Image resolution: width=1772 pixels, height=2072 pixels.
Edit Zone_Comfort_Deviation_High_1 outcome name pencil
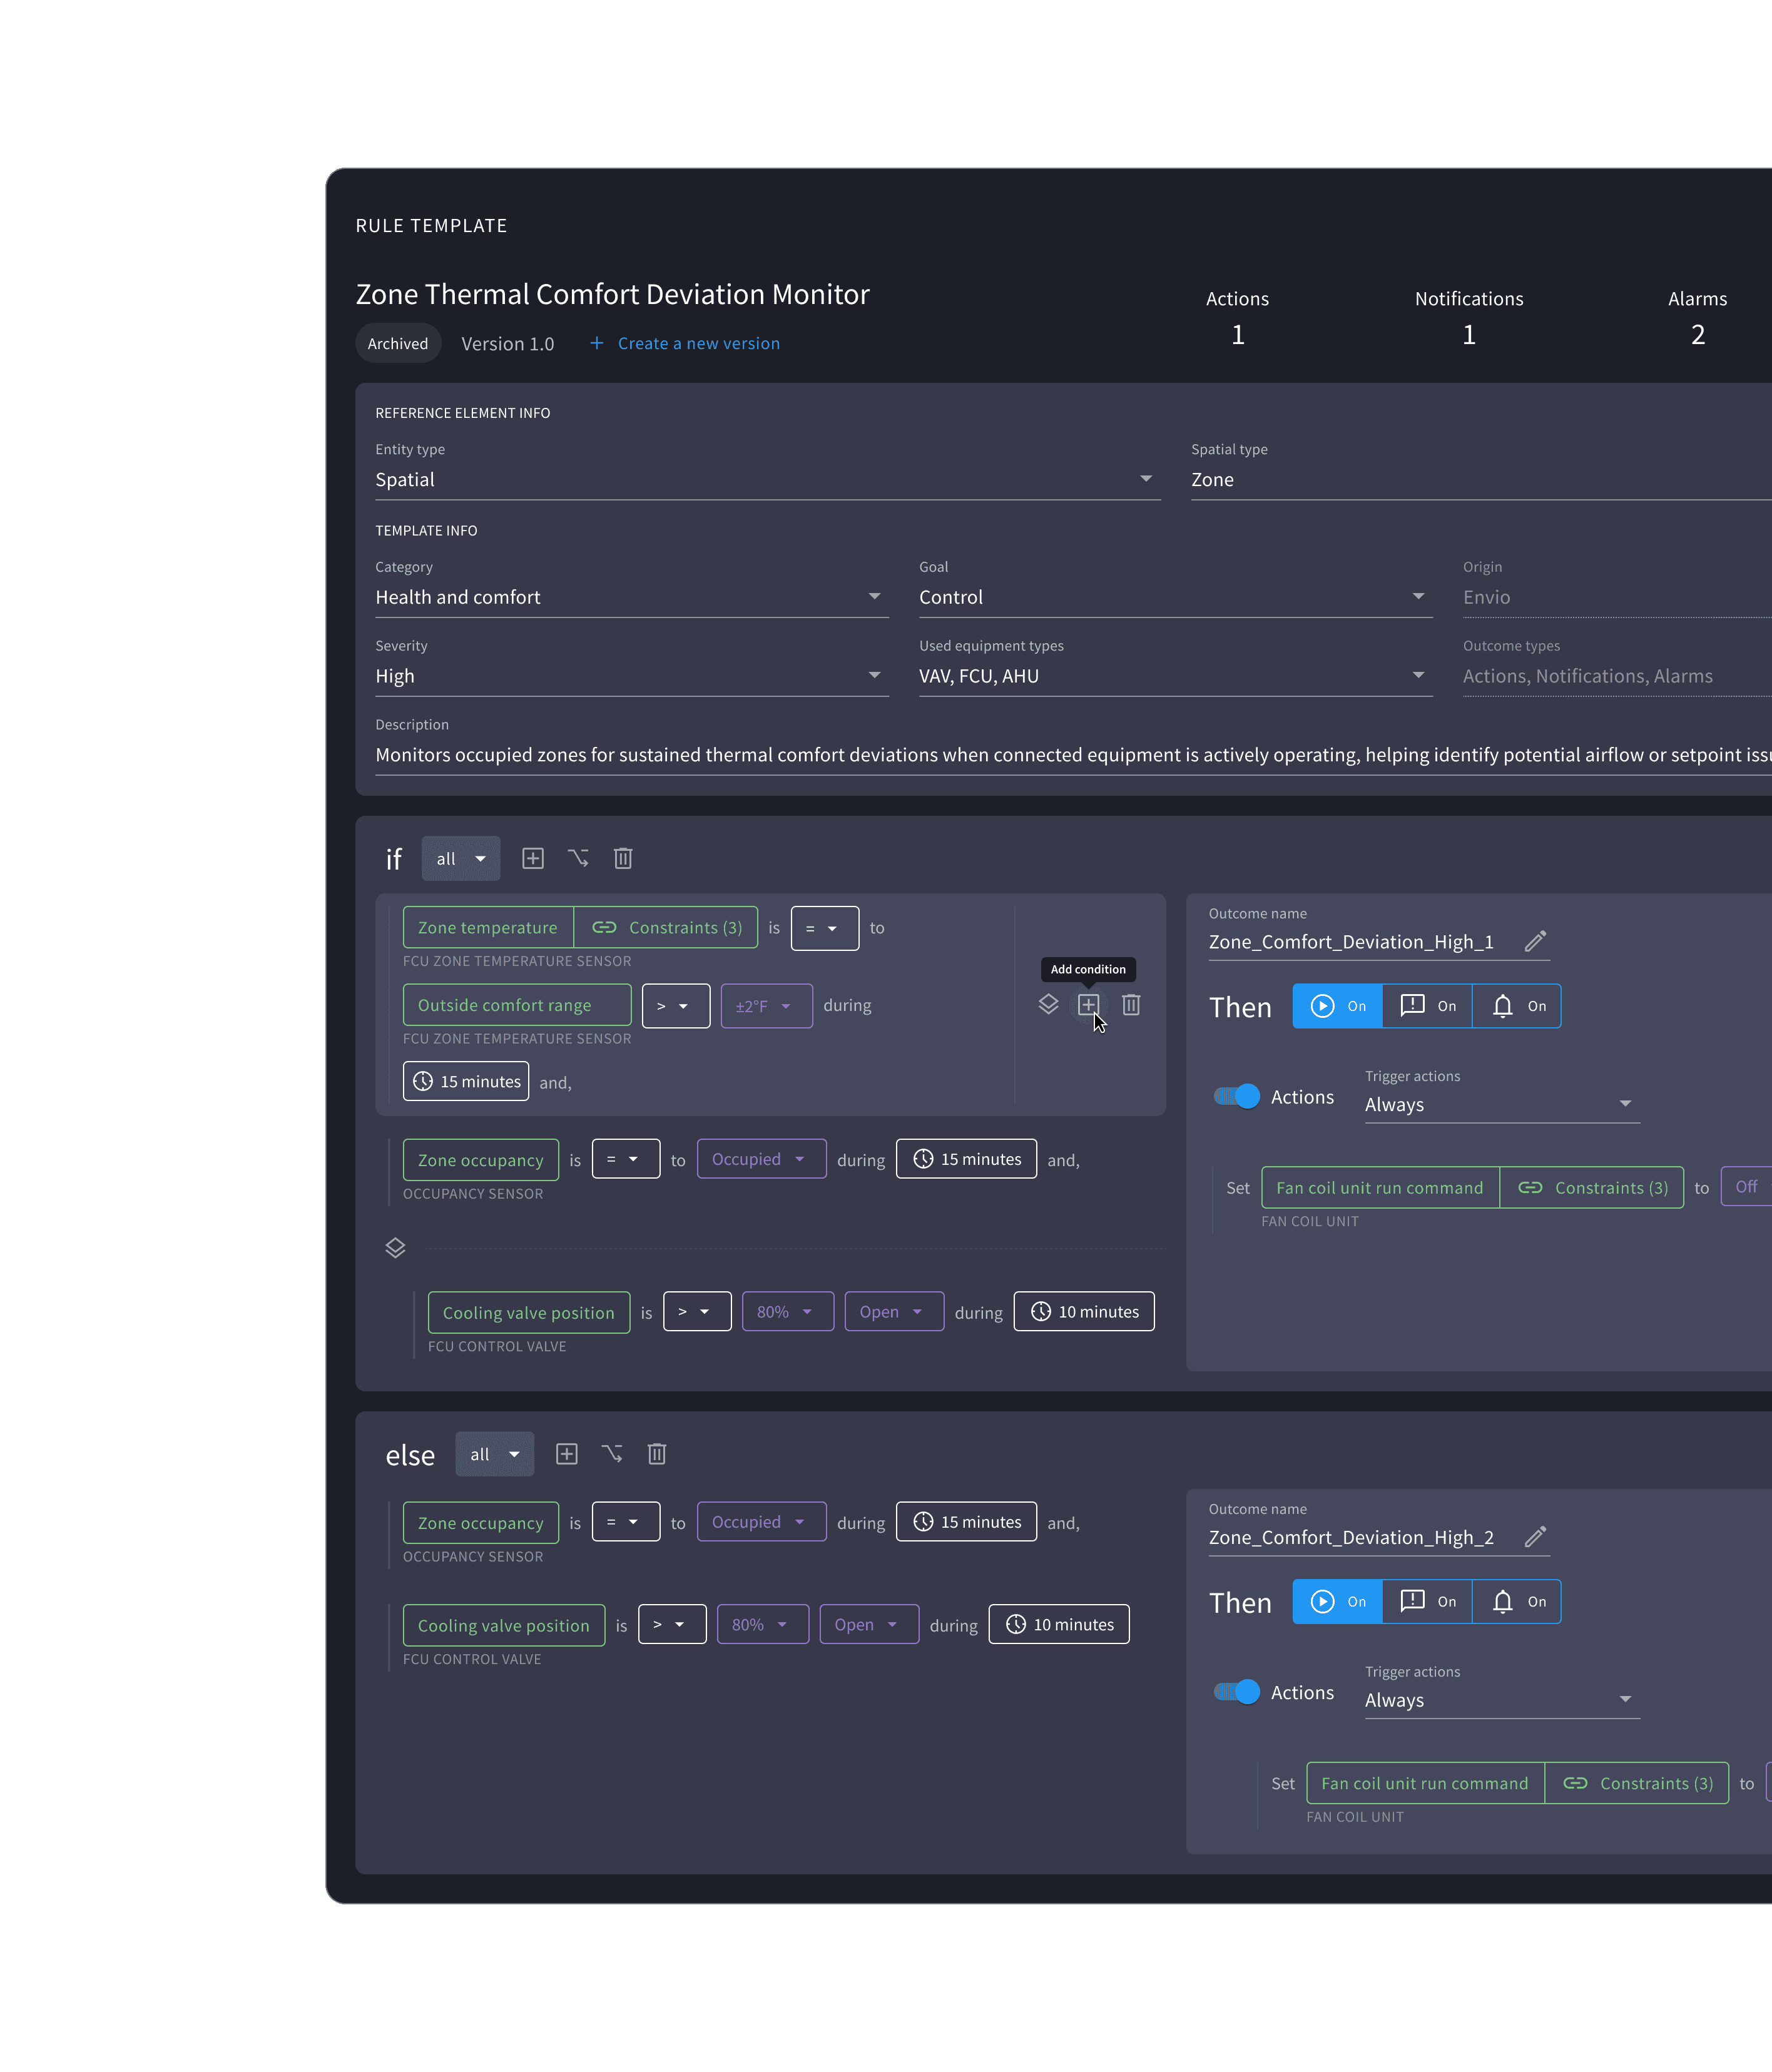click(x=1535, y=941)
